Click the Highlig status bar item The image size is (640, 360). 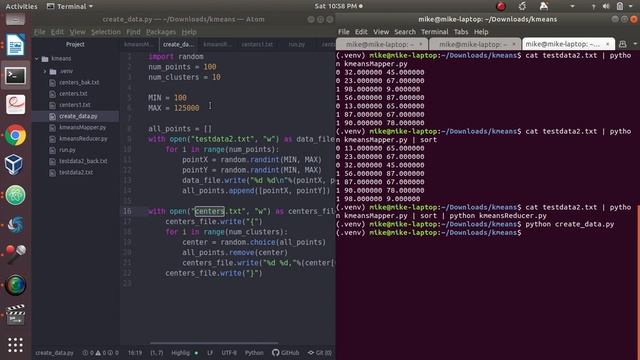pos(180,353)
